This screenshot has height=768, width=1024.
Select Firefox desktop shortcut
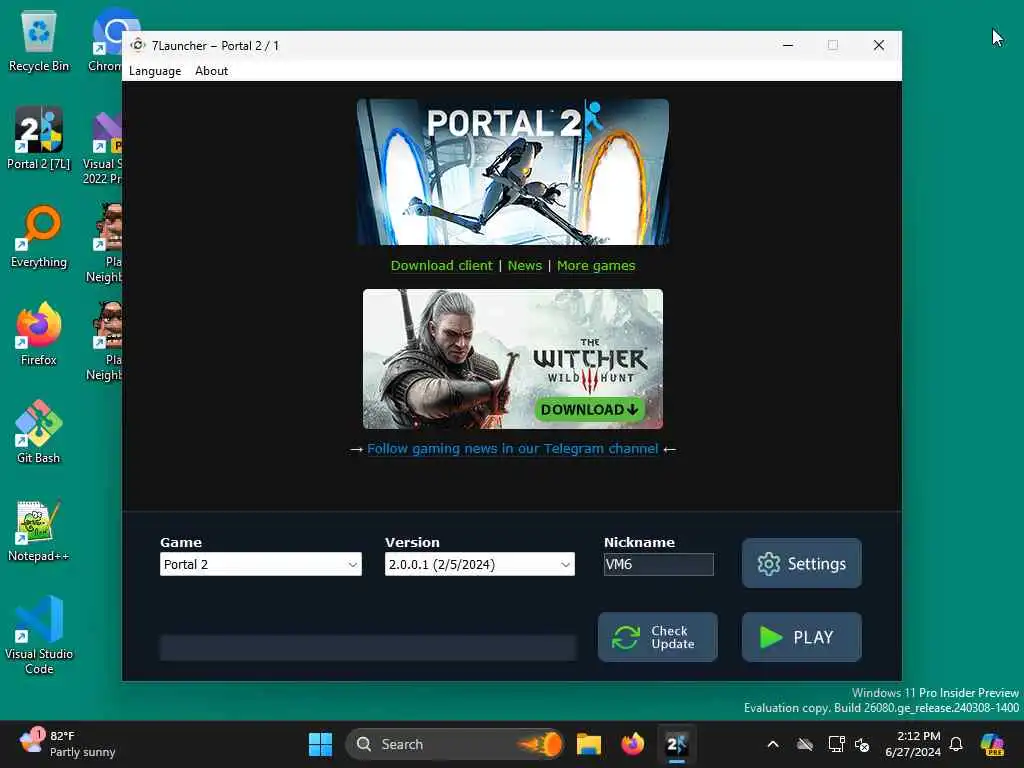pos(39,334)
